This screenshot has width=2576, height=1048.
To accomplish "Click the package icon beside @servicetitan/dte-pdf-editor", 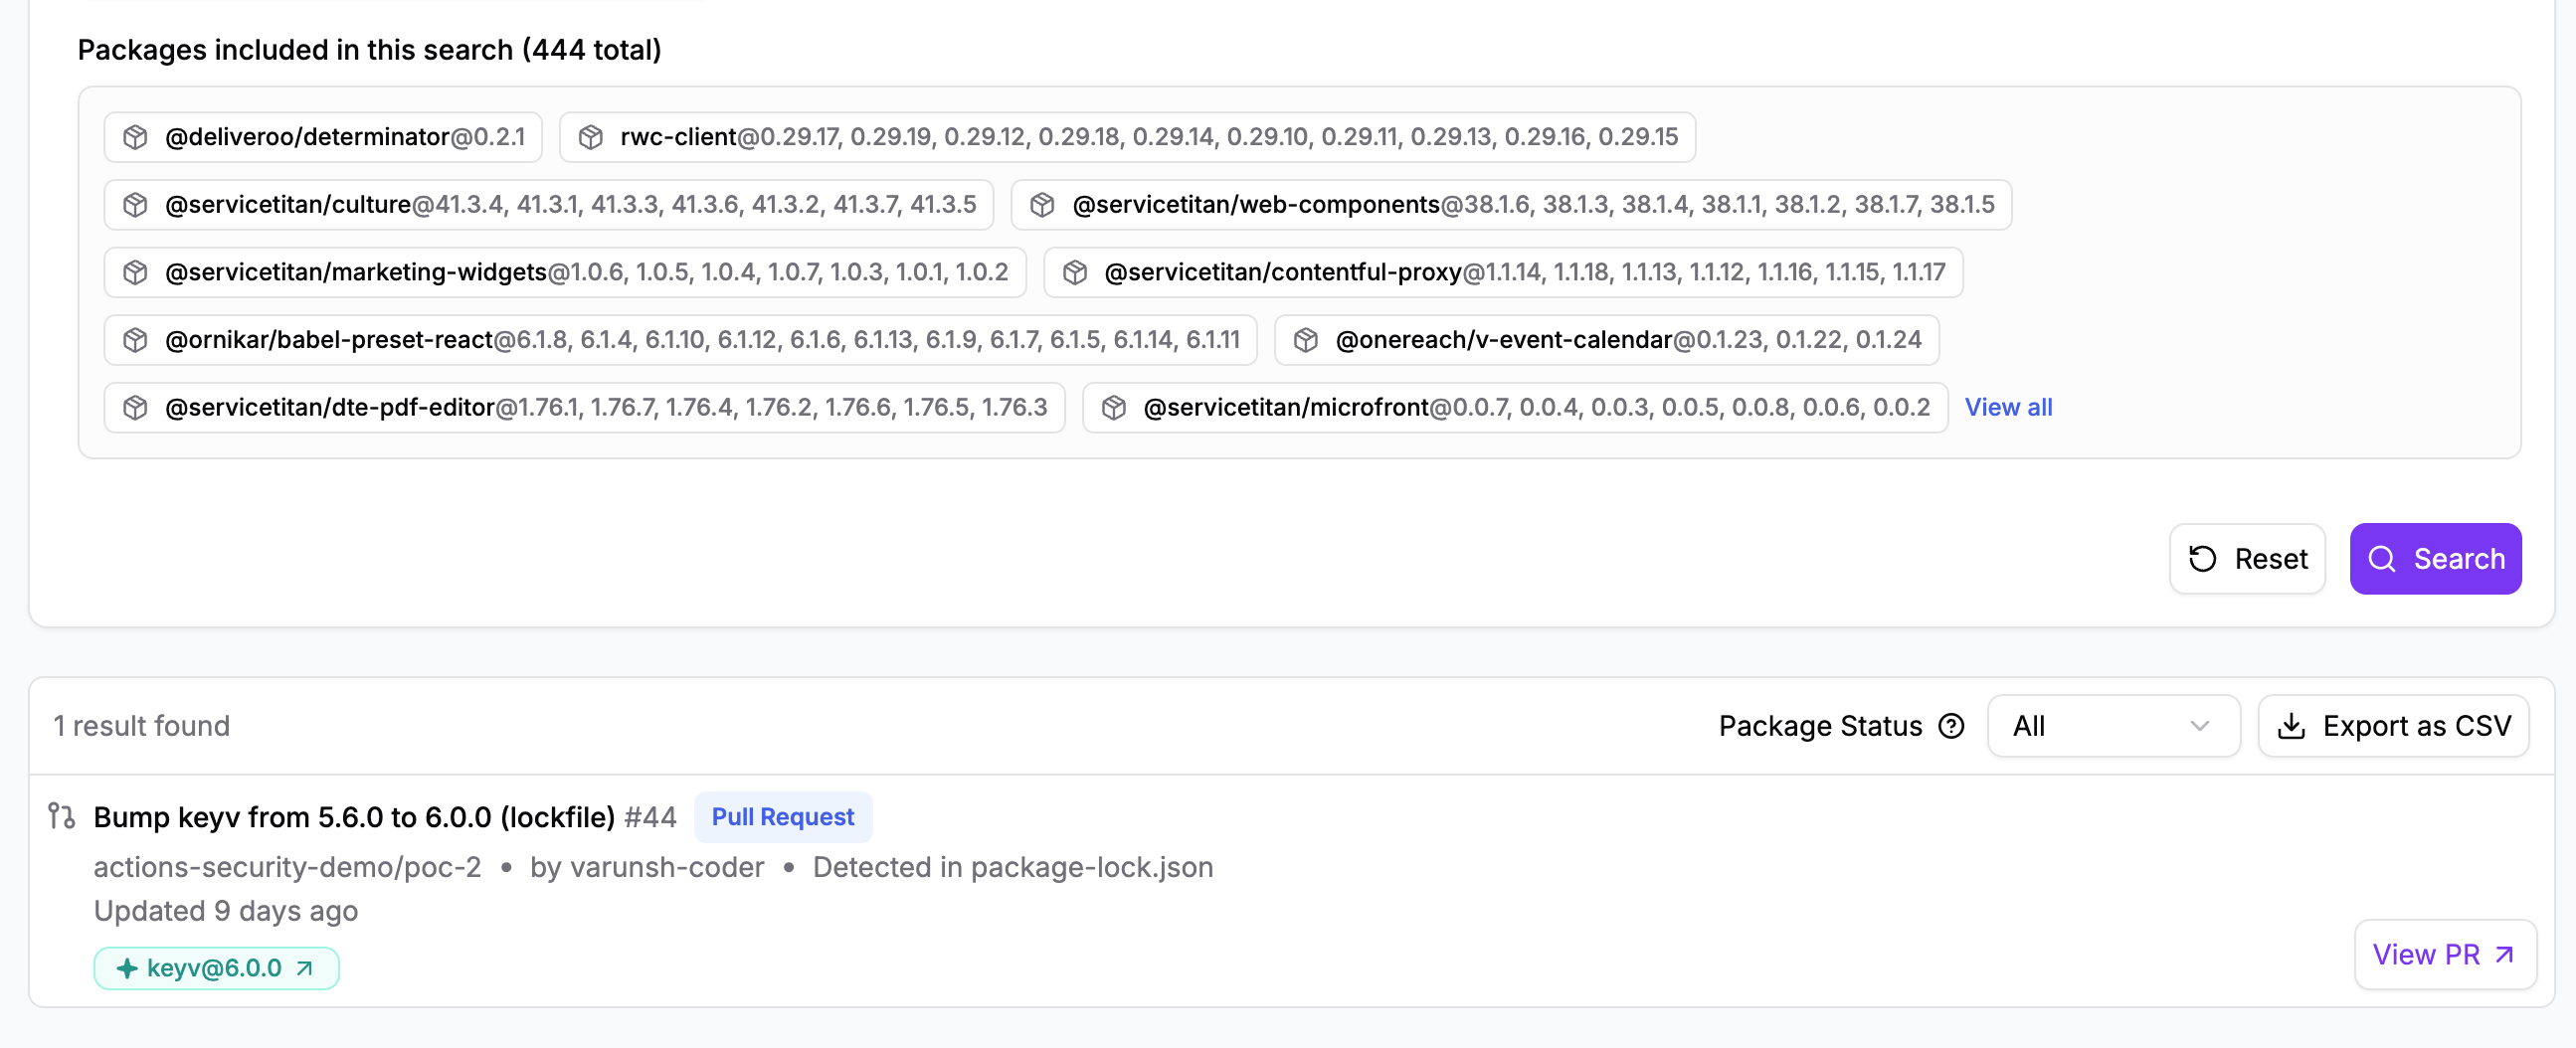I will [135, 408].
